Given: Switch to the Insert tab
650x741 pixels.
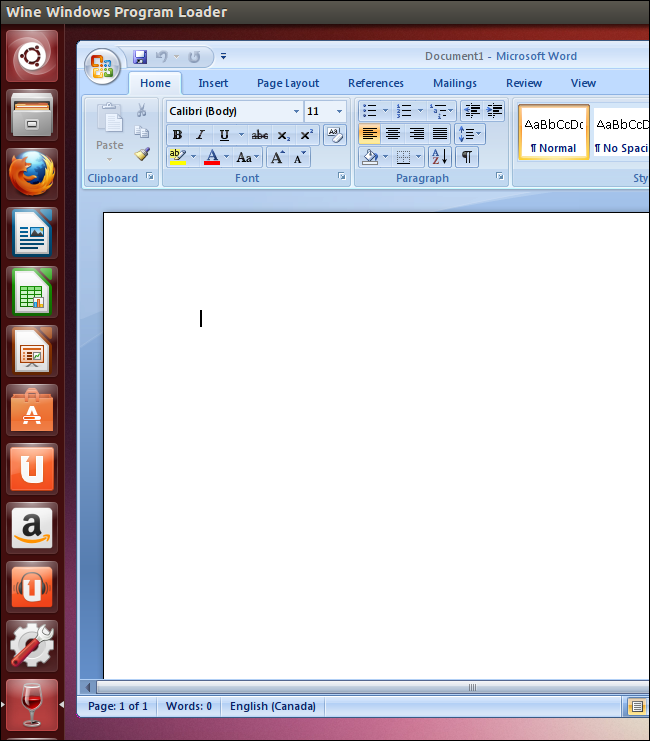Looking at the screenshot, I should [x=213, y=83].
